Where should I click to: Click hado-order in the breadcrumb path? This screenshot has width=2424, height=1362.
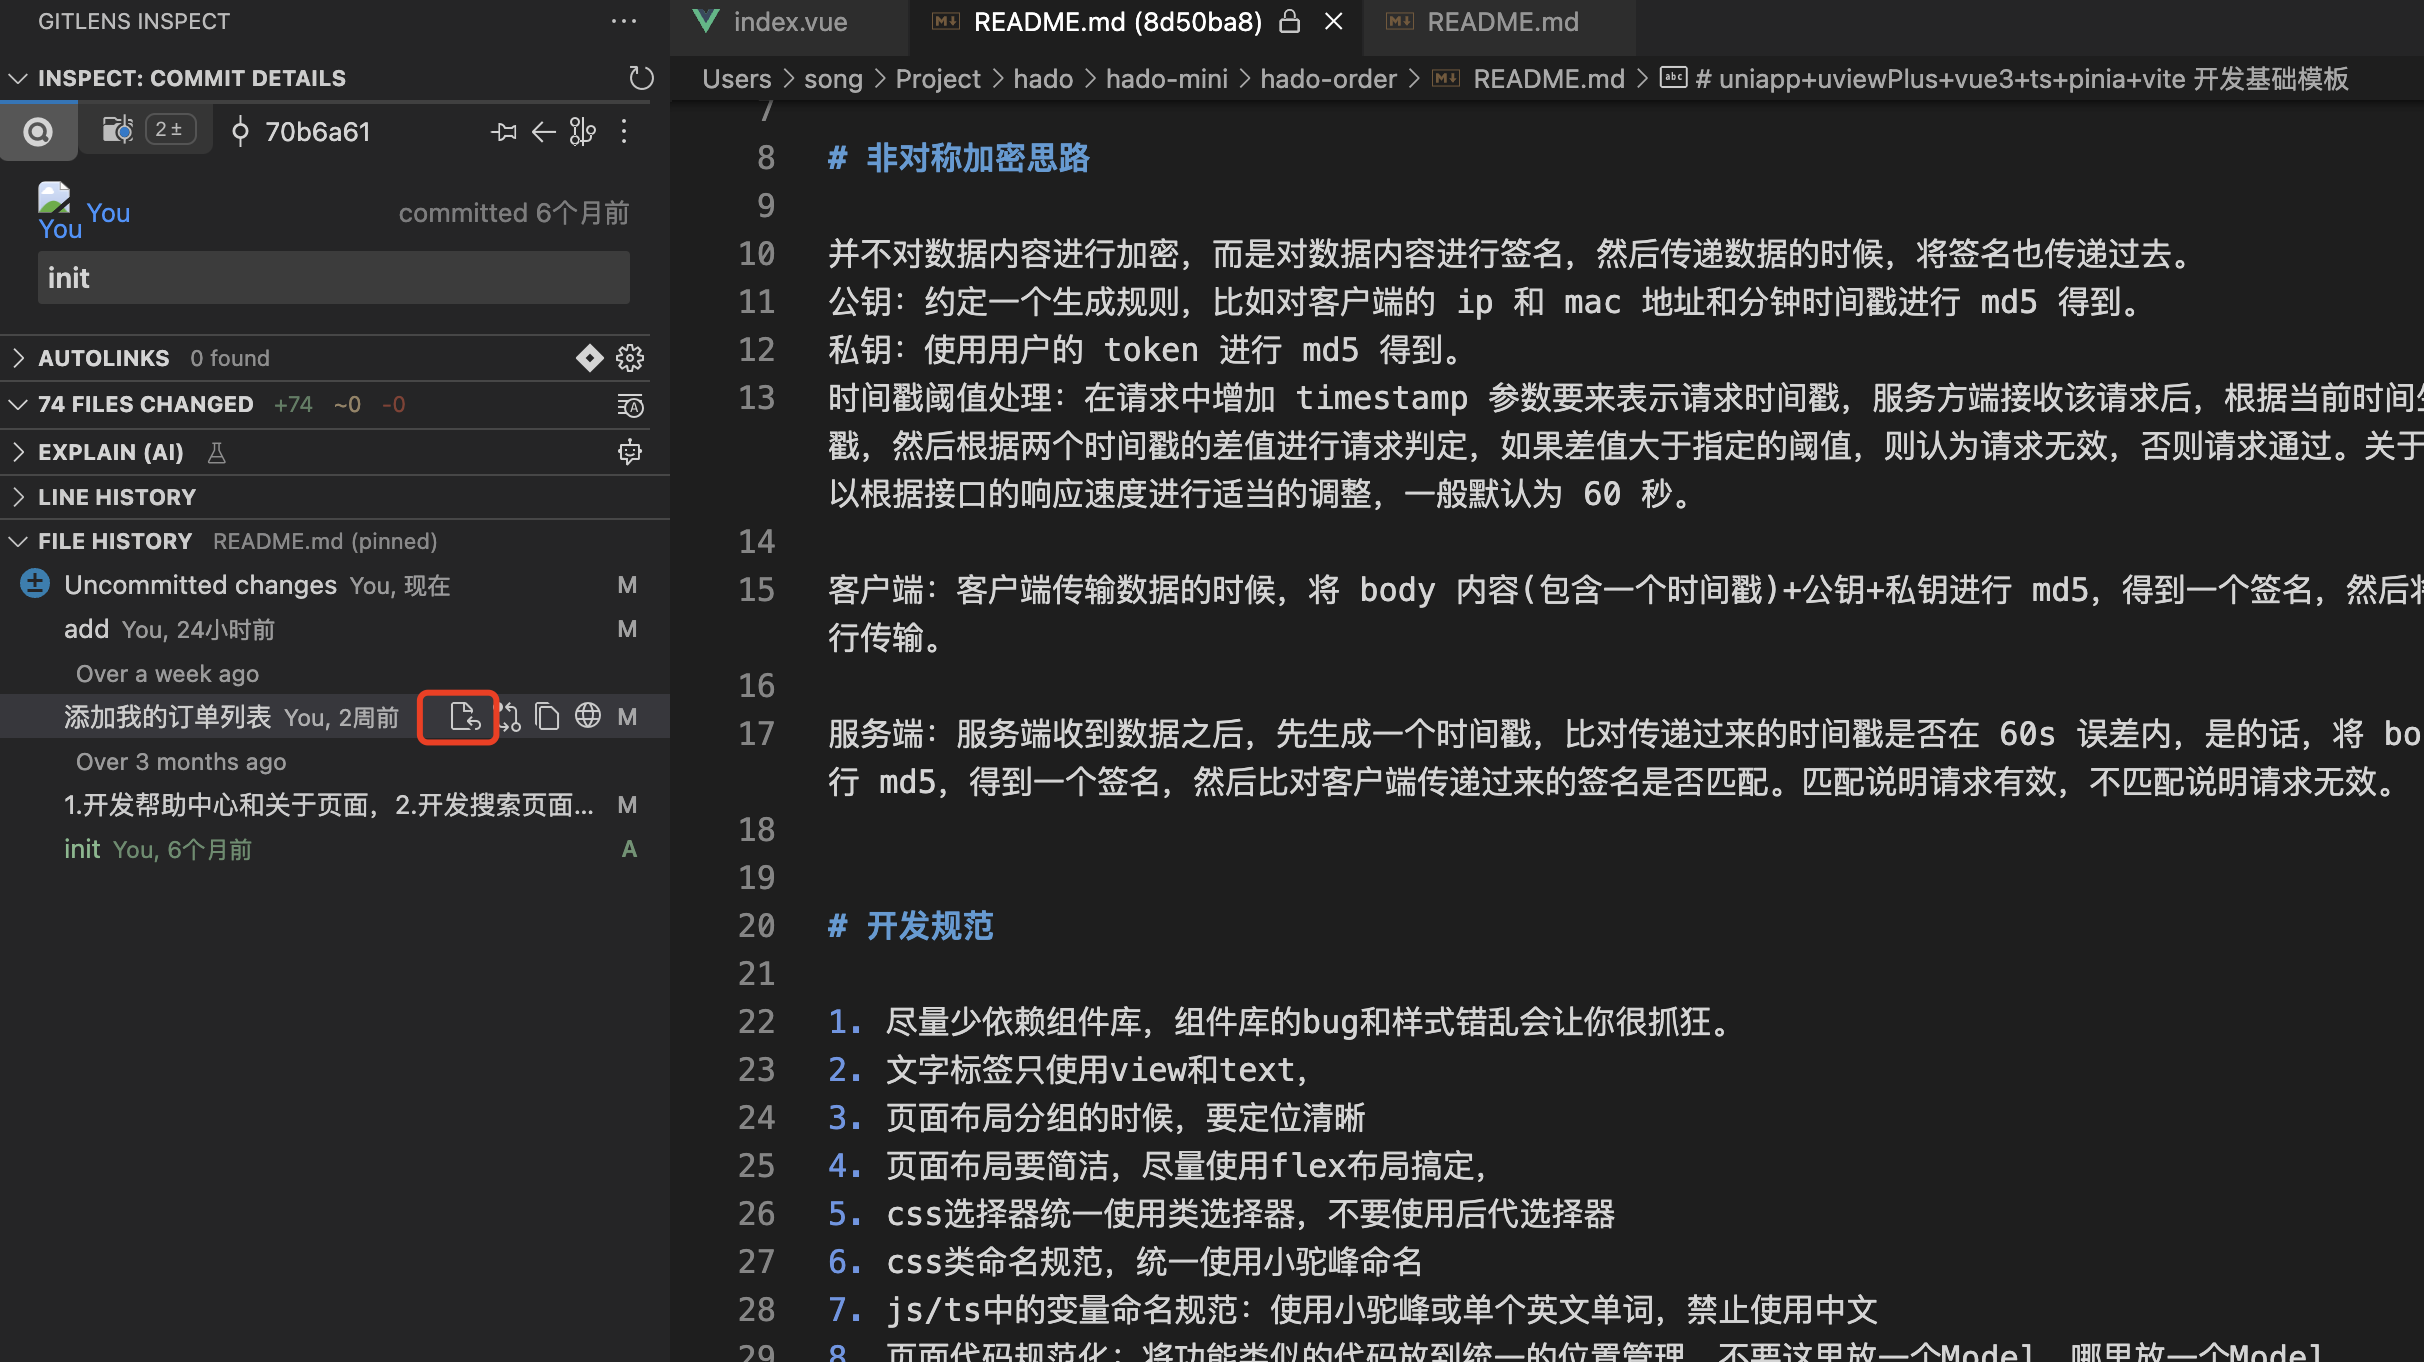(1327, 79)
